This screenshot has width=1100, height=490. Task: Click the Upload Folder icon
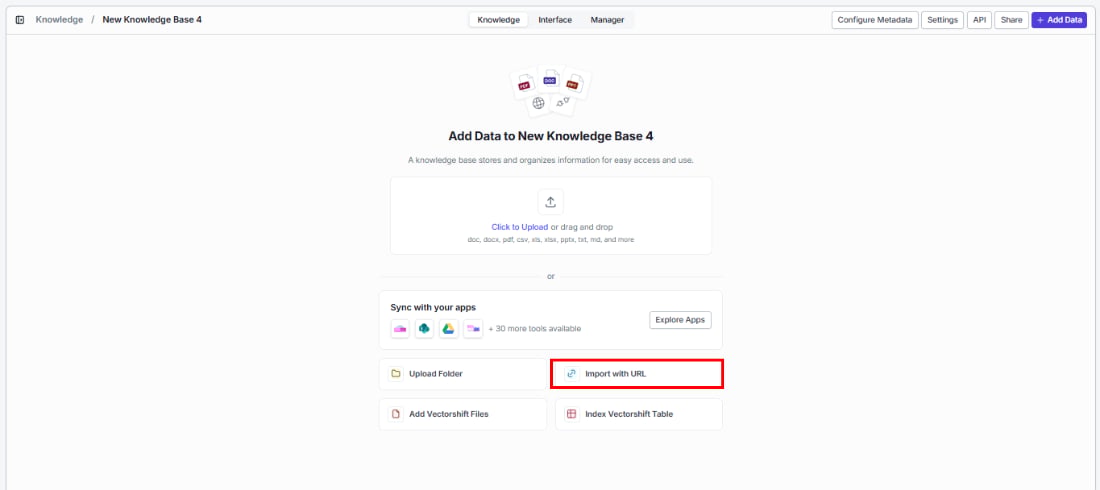tap(396, 373)
